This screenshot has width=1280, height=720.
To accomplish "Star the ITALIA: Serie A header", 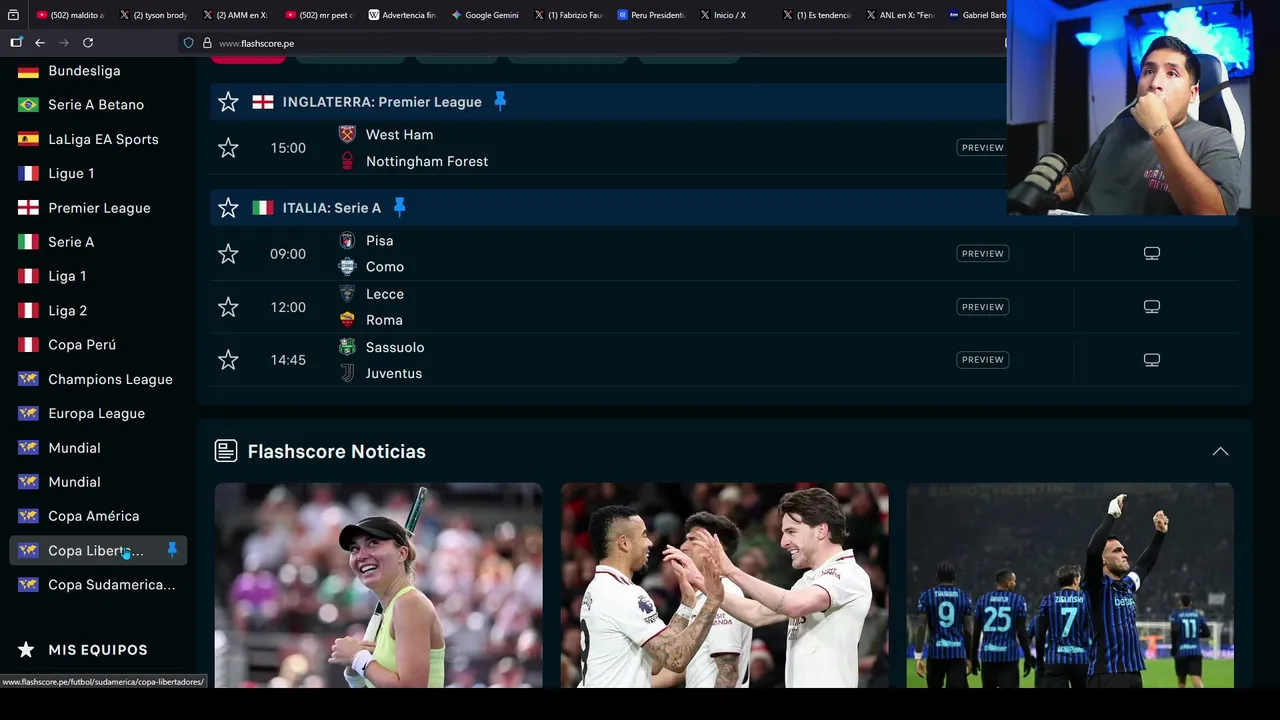I will pos(228,208).
